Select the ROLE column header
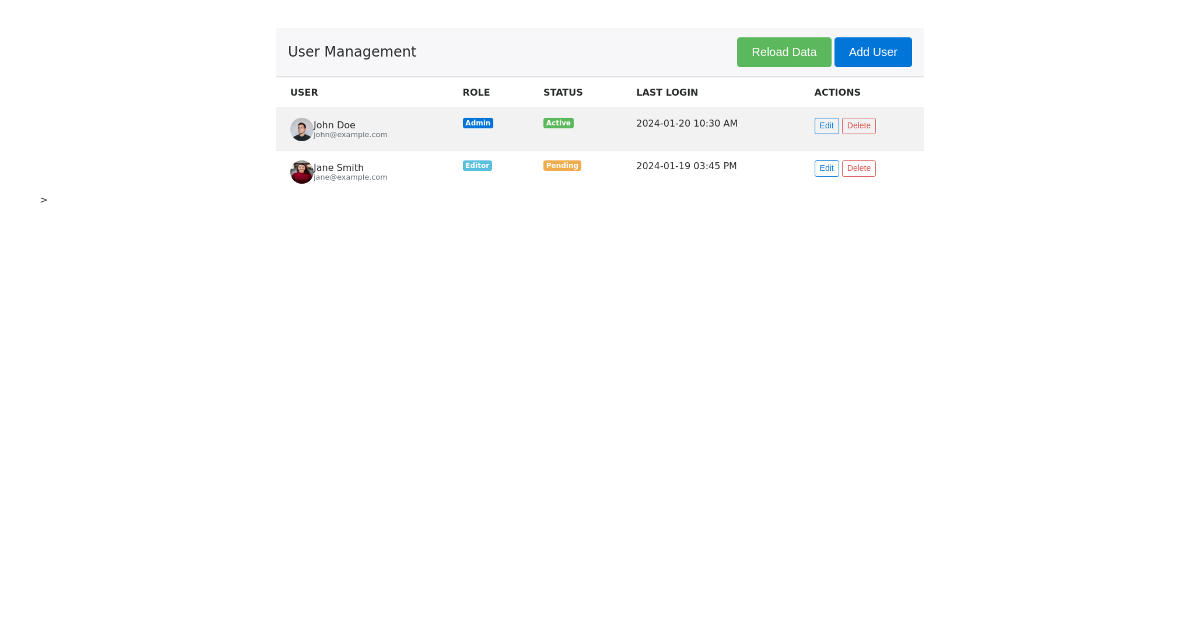 pyautogui.click(x=476, y=92)
